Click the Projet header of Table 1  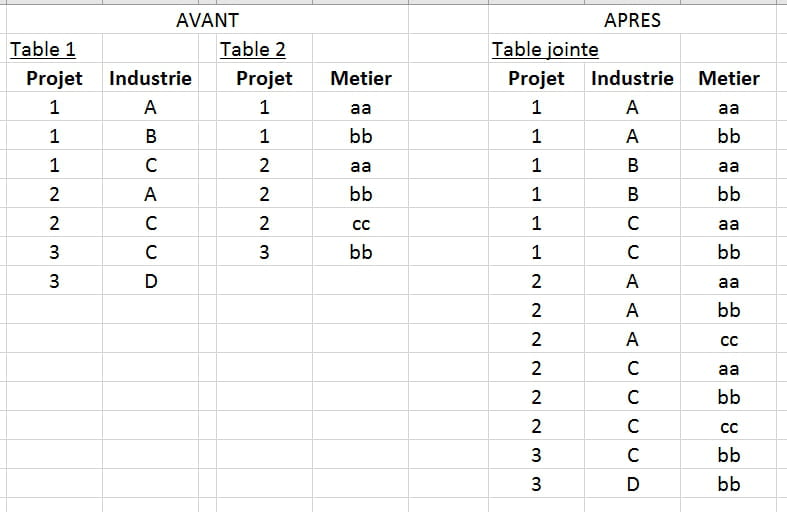(x=54, y=78)
